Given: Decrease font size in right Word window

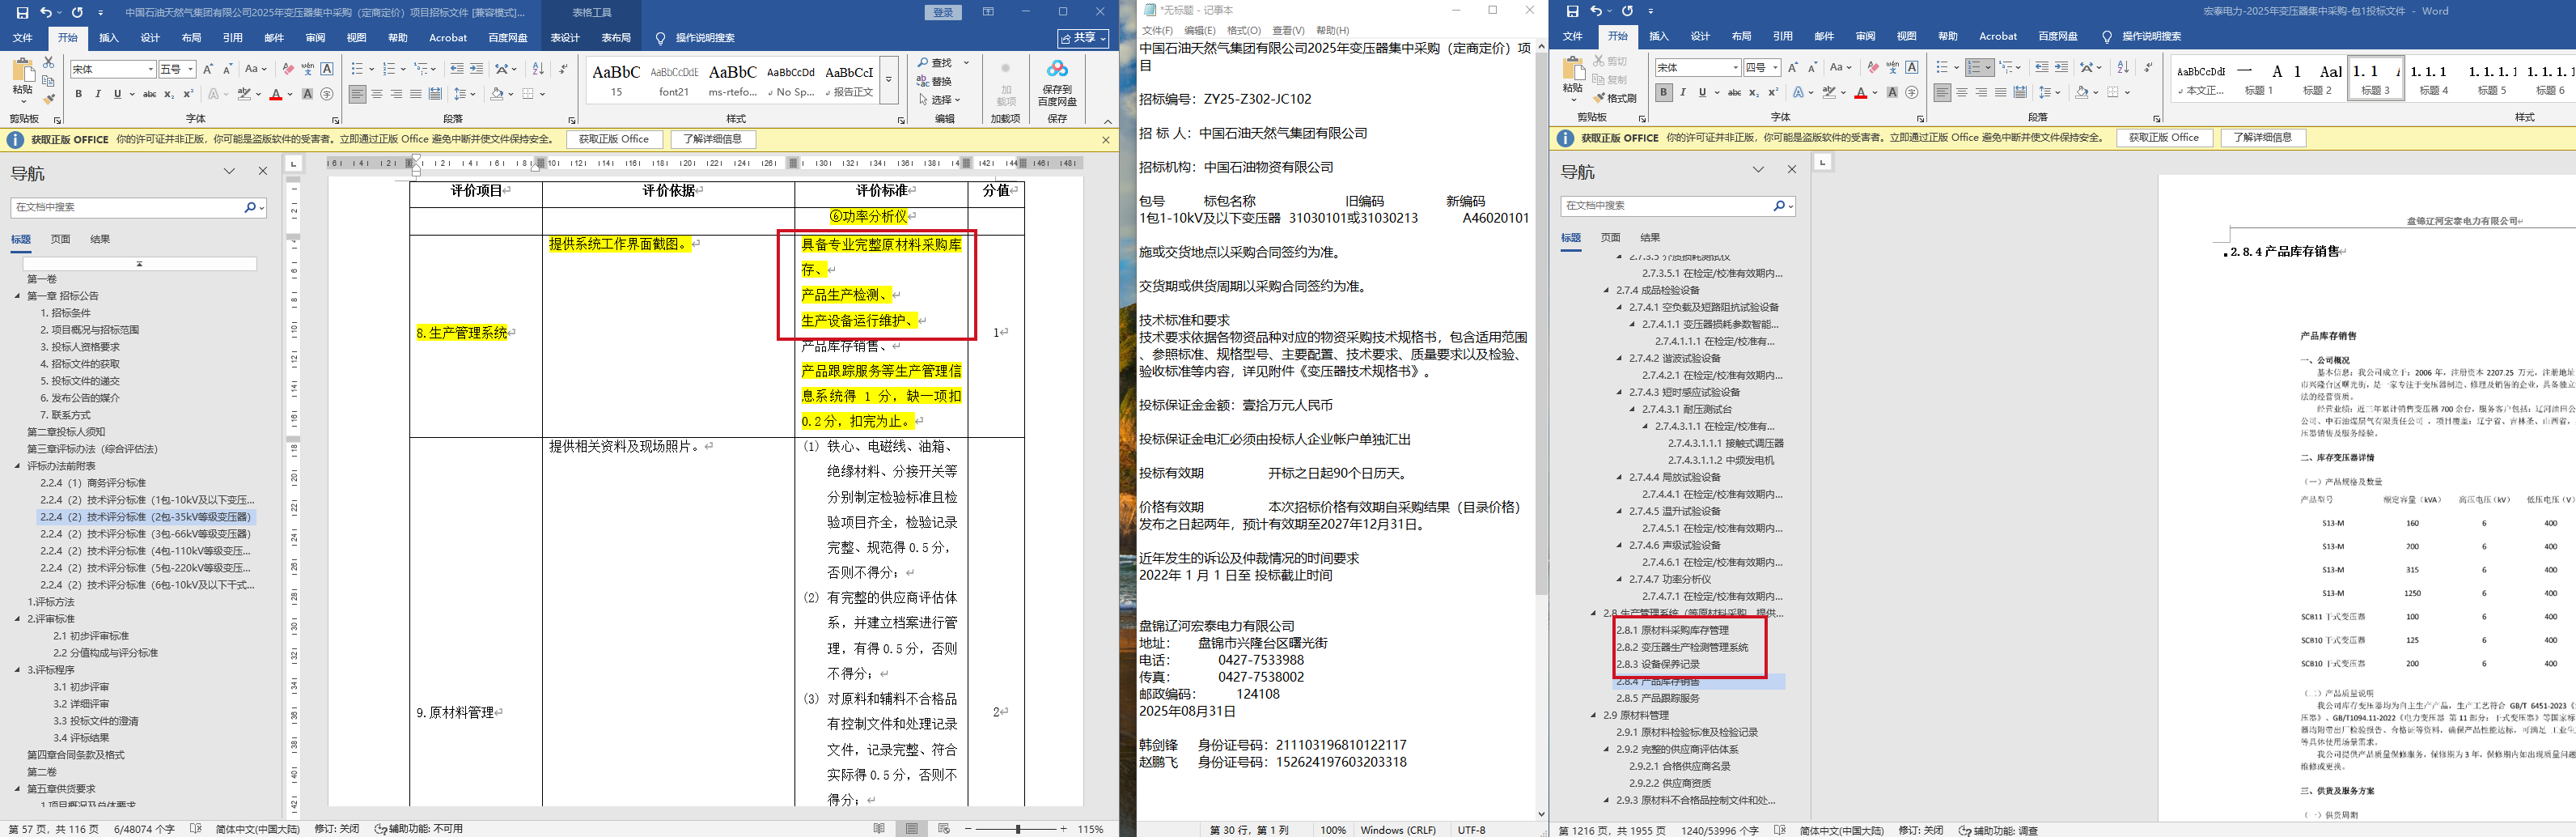Looking at the screenshot, I should tap(1812, 67).
